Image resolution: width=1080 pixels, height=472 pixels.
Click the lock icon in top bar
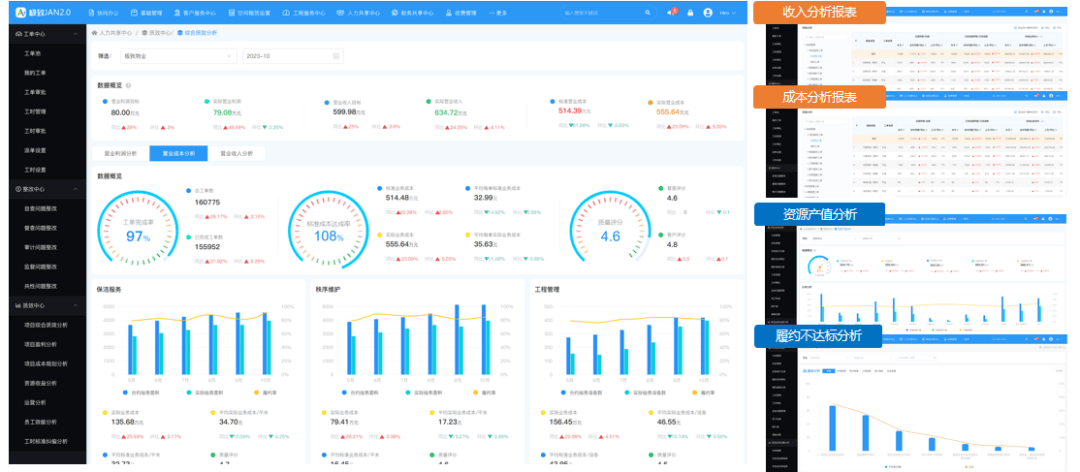[690, 13]
